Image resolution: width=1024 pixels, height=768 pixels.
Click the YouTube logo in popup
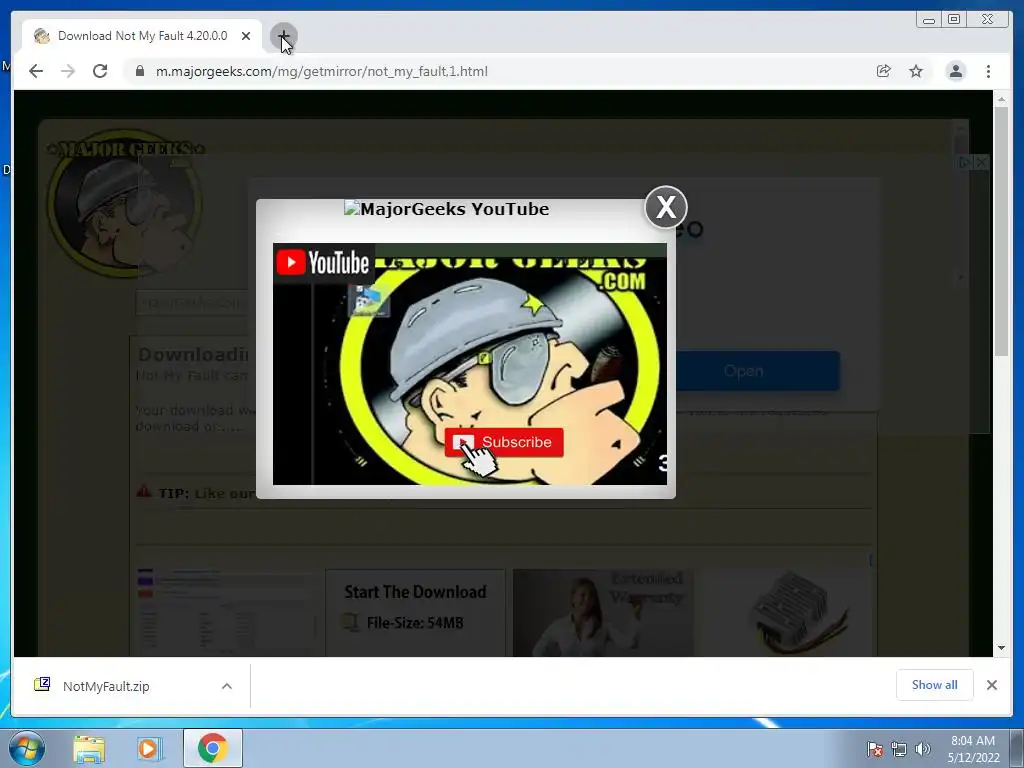[323, 263]
